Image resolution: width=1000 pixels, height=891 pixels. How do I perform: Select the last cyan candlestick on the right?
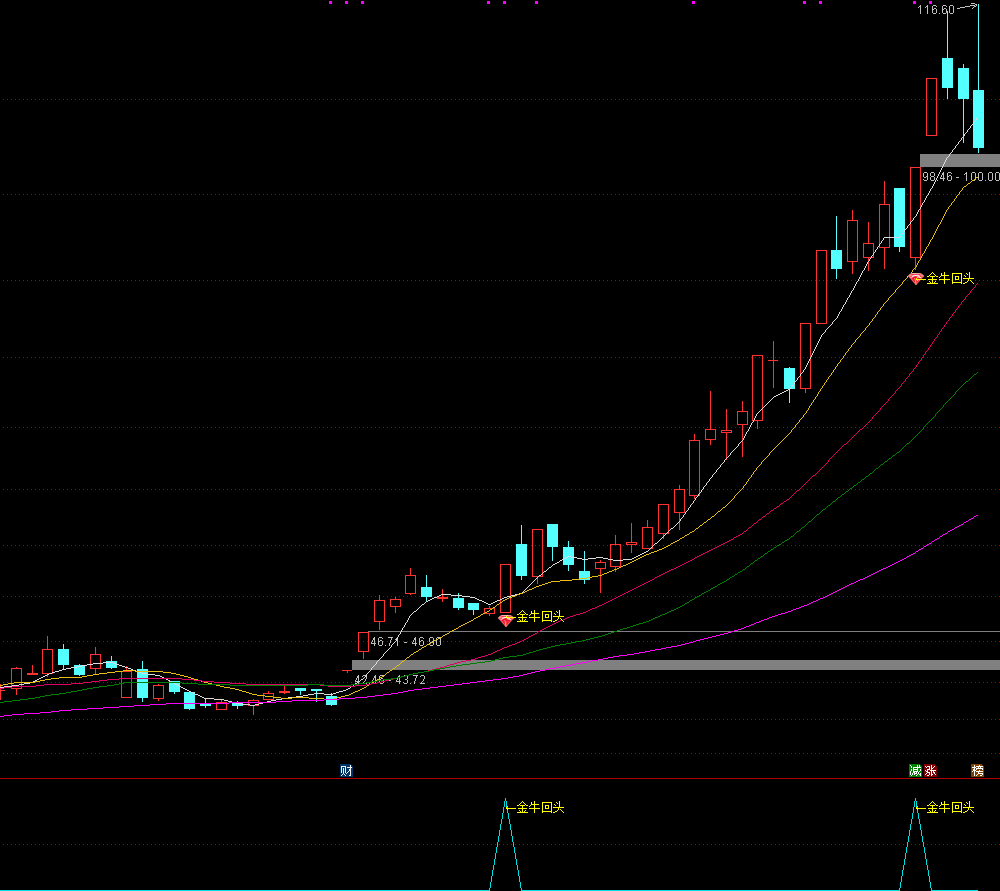(979, 120)
